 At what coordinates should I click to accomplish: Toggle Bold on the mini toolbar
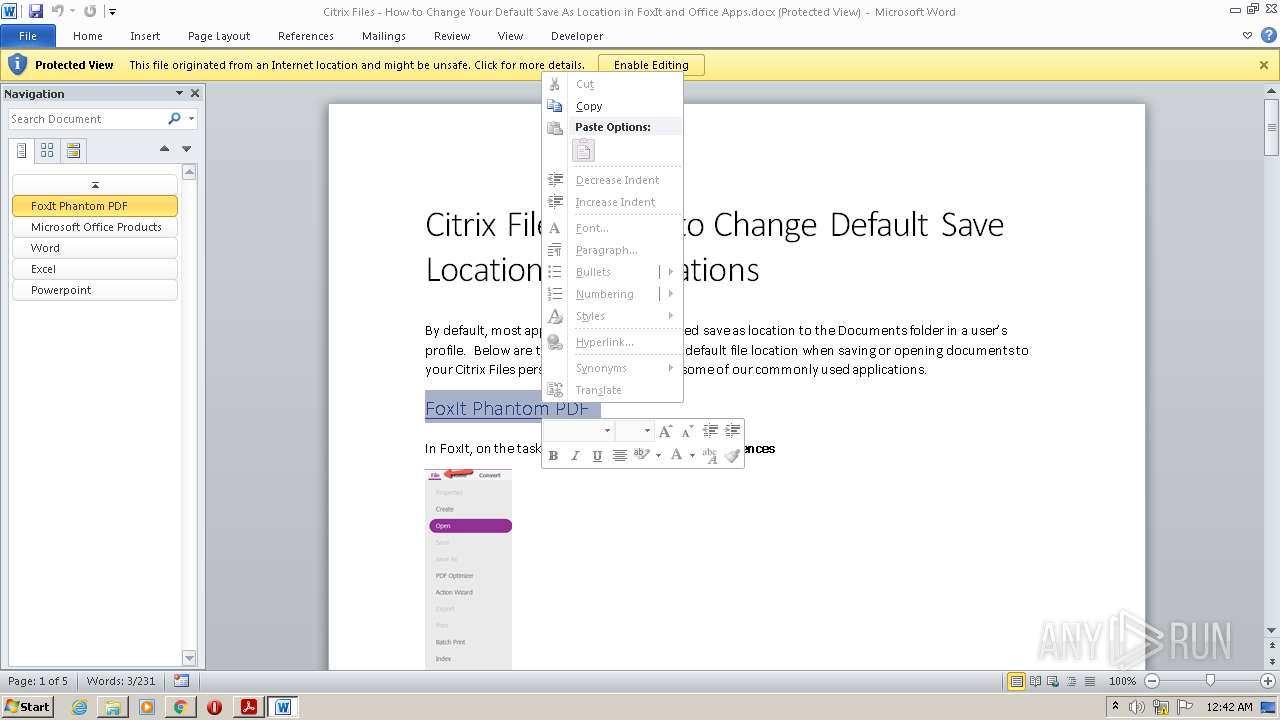point(553,456)
